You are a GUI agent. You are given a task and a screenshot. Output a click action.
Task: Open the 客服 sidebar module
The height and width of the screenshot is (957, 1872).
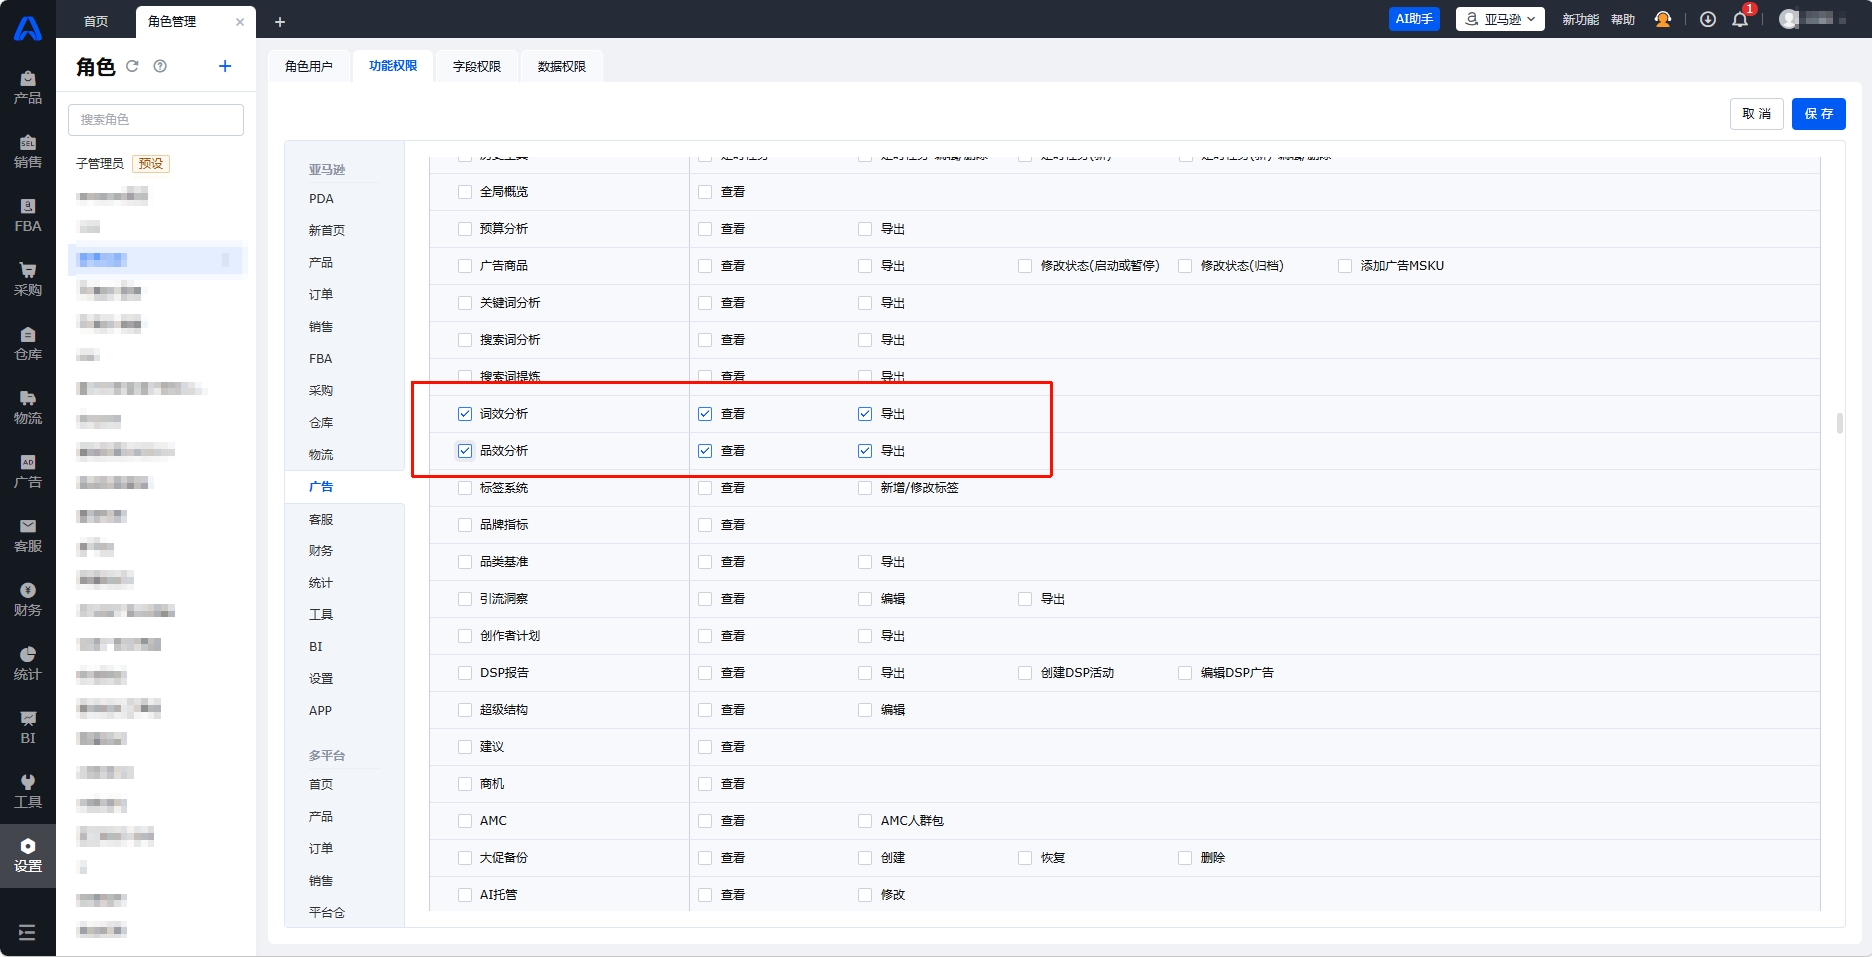[28, 536]
